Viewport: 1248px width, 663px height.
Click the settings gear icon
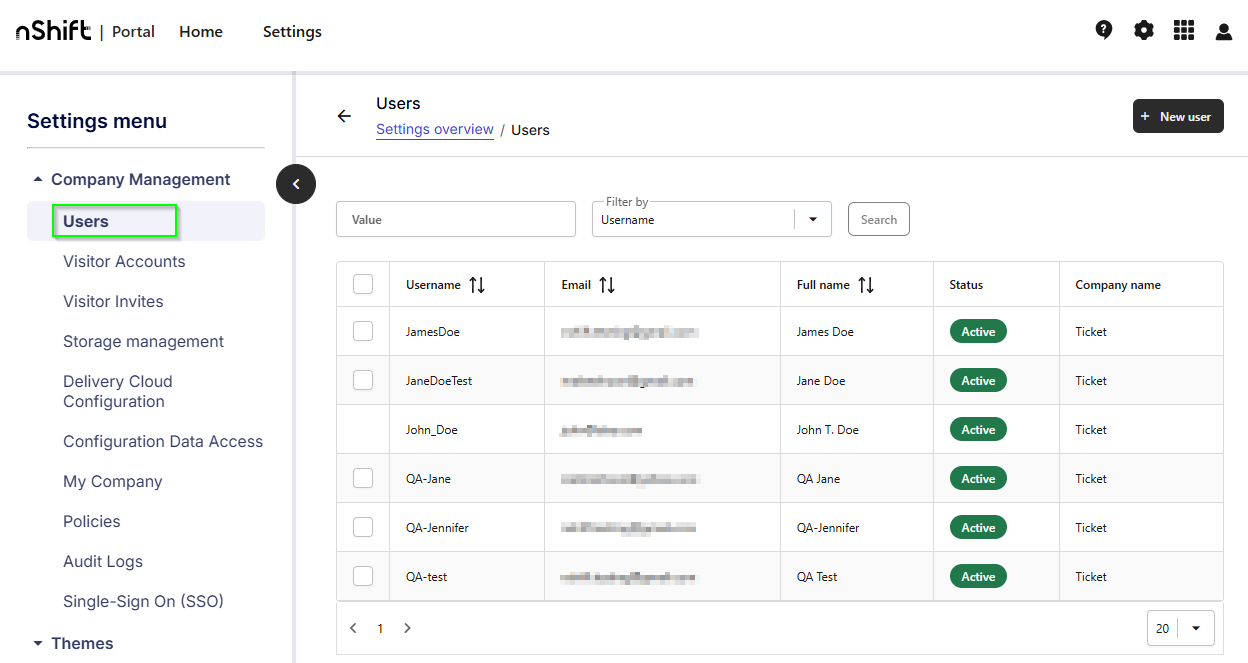click(x=1143, y=30)
